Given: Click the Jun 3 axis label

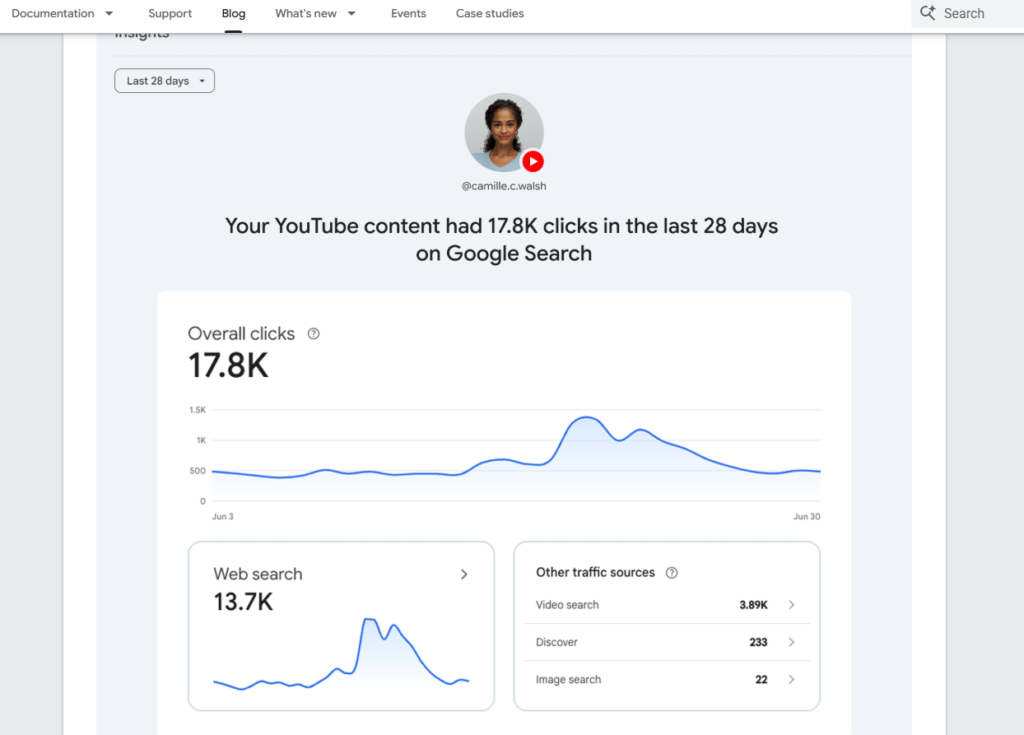Looking at the screenshot, I should (223, 516).
